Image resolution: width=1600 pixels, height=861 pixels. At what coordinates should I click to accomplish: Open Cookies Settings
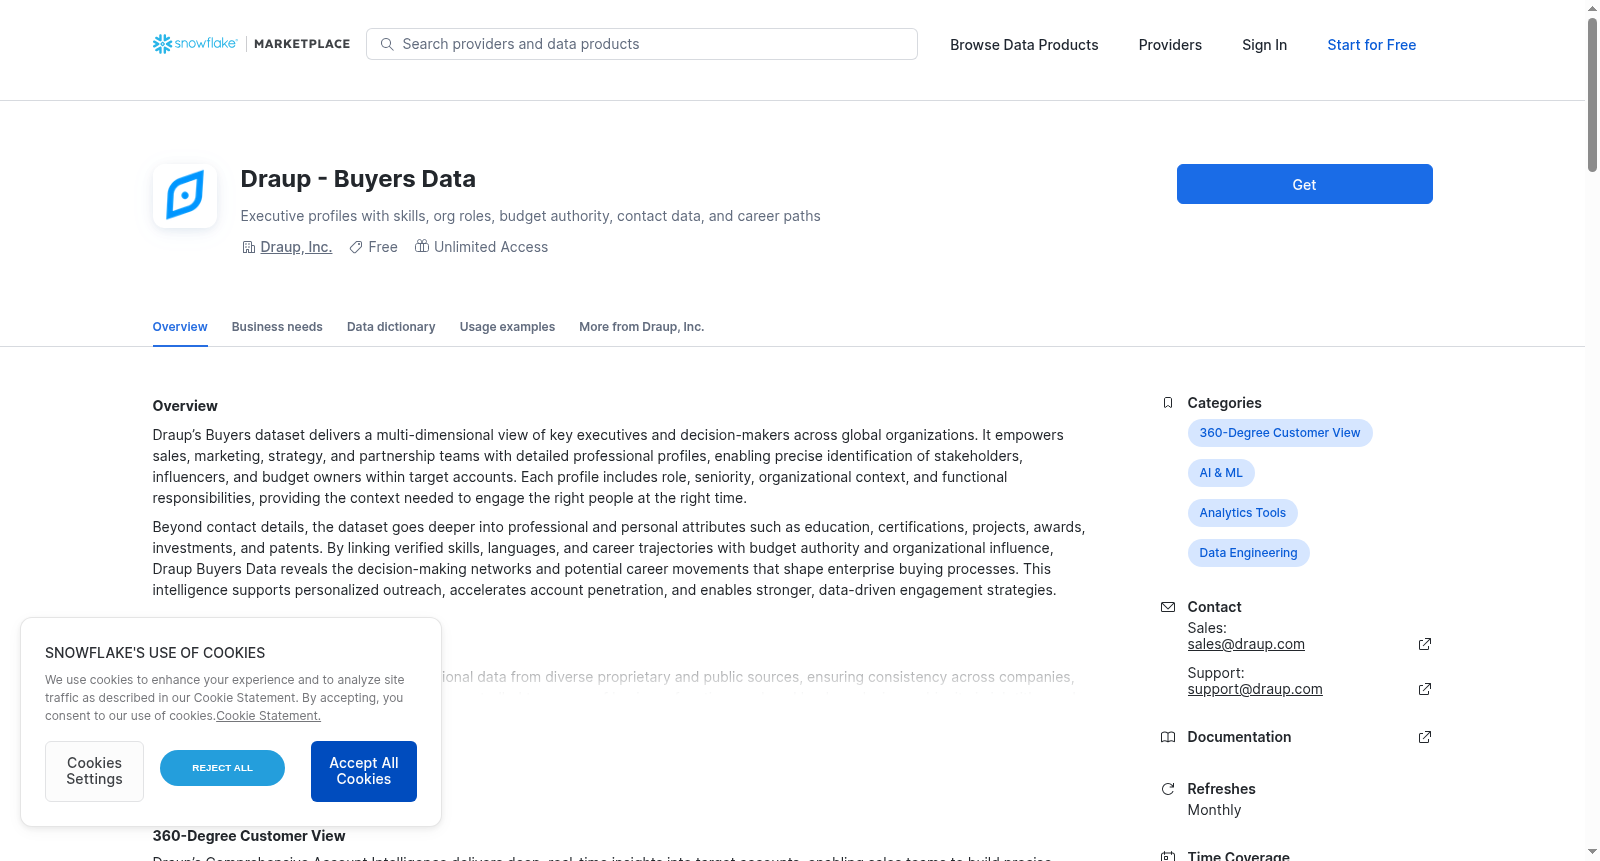tap(94, 771)
